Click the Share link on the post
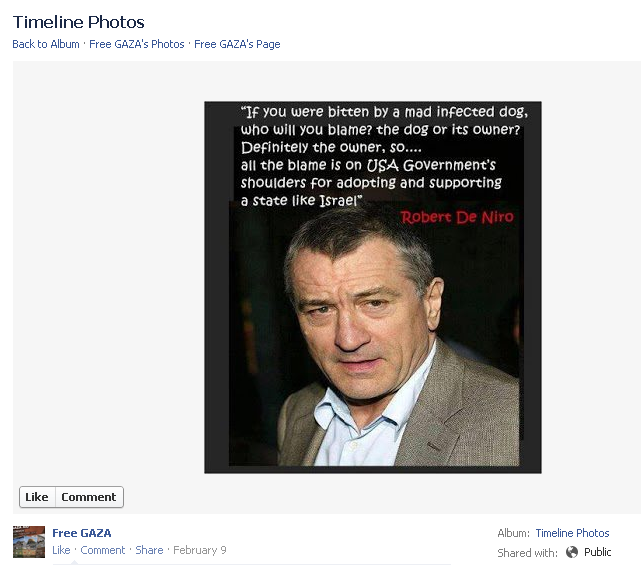The image size is (641, 565). (149, 550)
